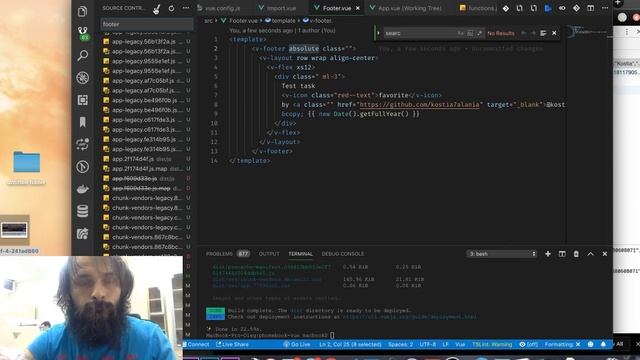Image resolution: width=640 pixels, height=360 pixels.
Task: Click the blue open-changes icon in editor toolbar
Action: coord(548,8)
